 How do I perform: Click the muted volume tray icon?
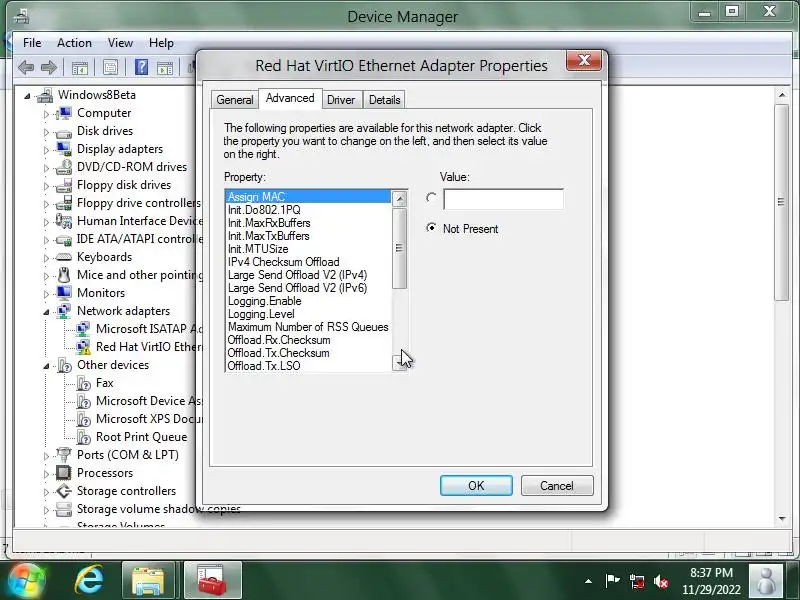(x=661, y=581)
